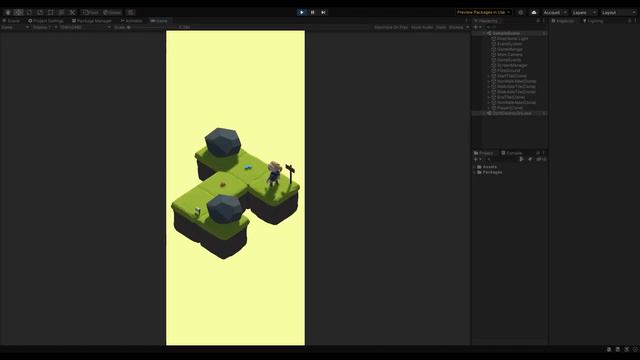Expand the EndTile(Clone) object
This screenshot has height=360, width=640.
tap(489, 98)
